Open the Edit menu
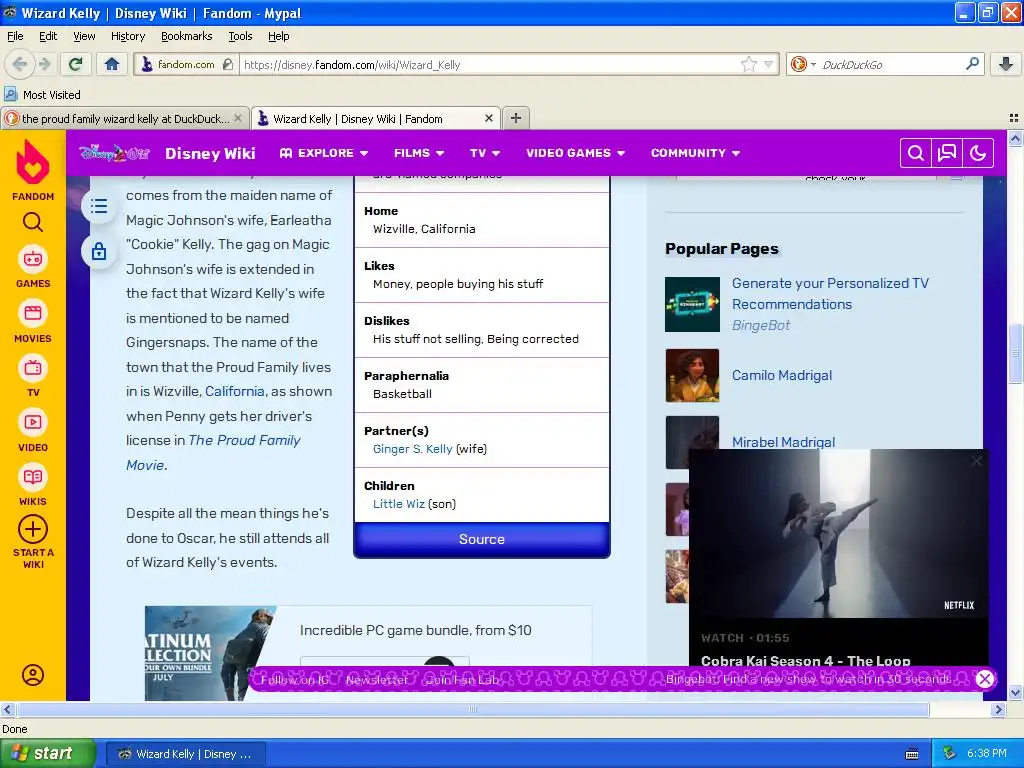The height and width of the screenshot is (768, 1024). click(48, 36)
